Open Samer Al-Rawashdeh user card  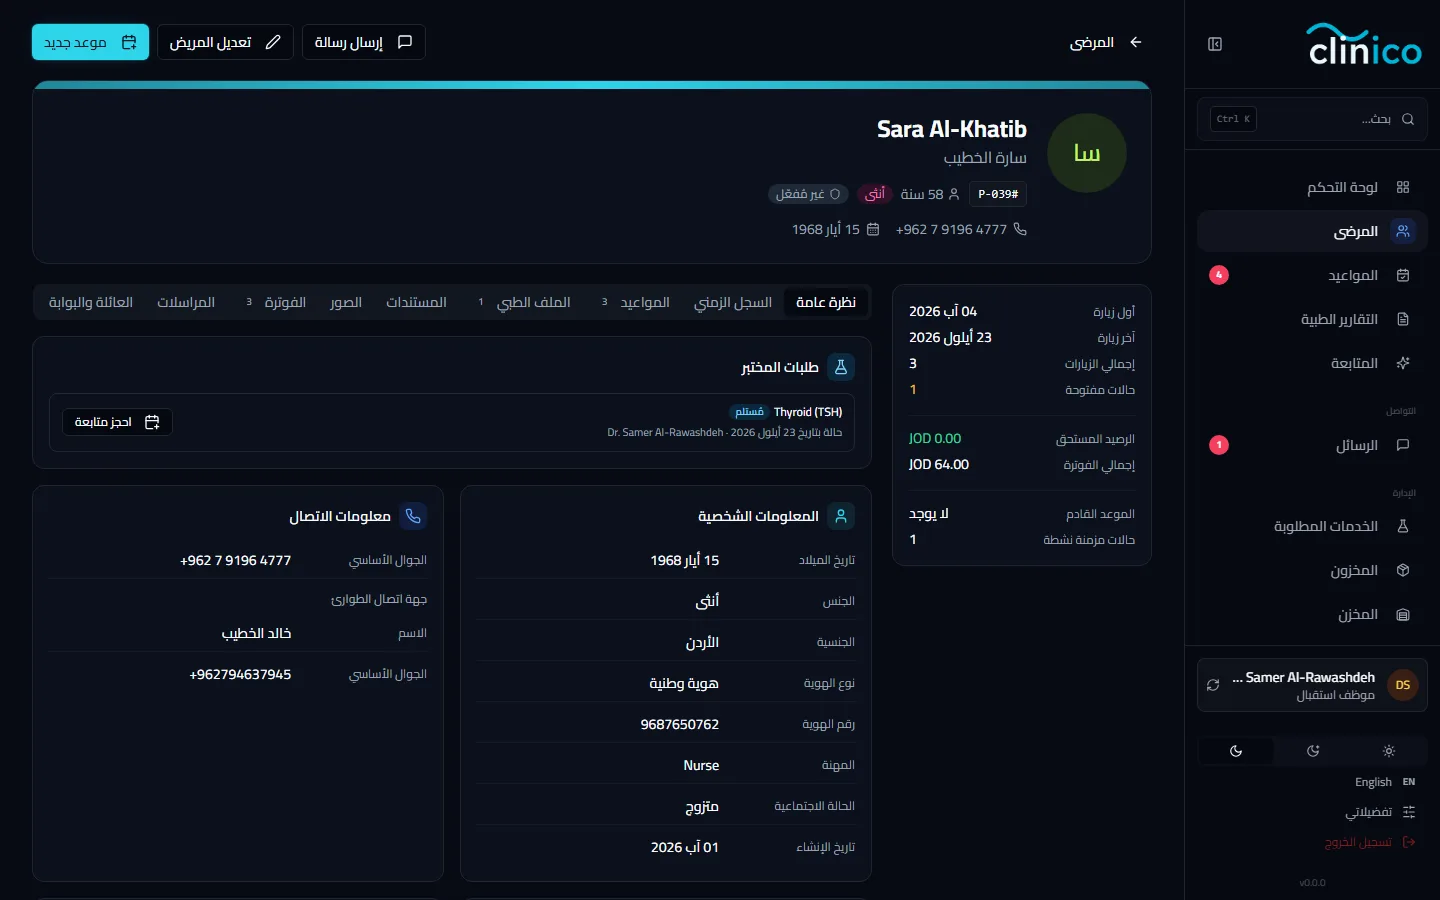coord(1312,685)
